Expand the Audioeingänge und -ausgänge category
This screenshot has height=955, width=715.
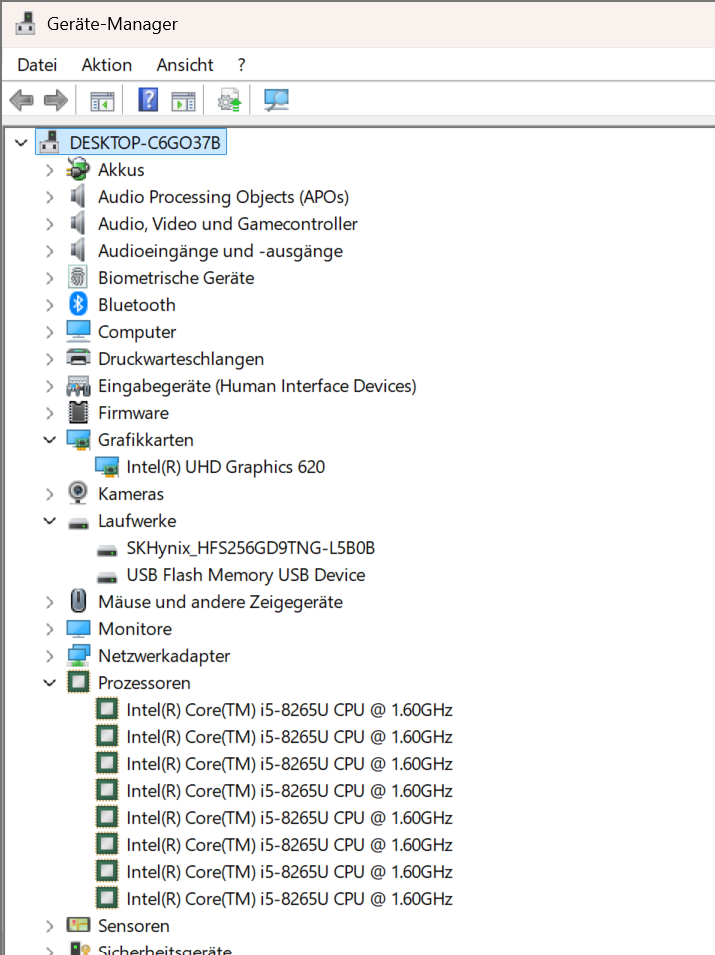(x=50, y=251)
